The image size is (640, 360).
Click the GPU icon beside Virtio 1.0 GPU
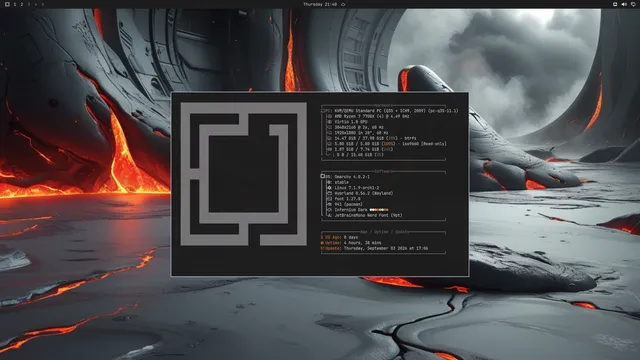(330, 122)
